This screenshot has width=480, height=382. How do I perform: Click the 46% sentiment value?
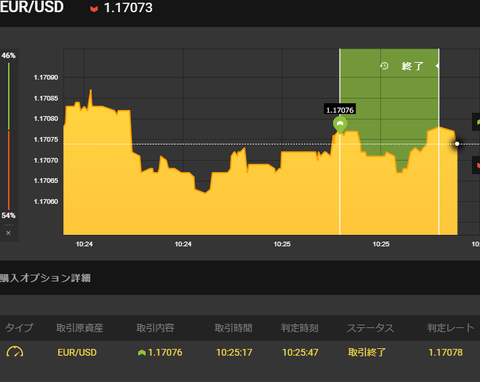tap(8, 55)
